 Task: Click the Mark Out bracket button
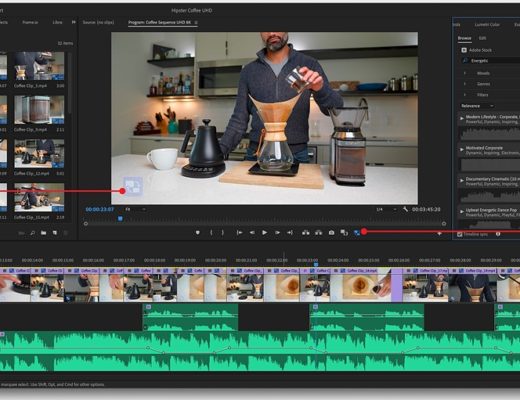point(223,232)
